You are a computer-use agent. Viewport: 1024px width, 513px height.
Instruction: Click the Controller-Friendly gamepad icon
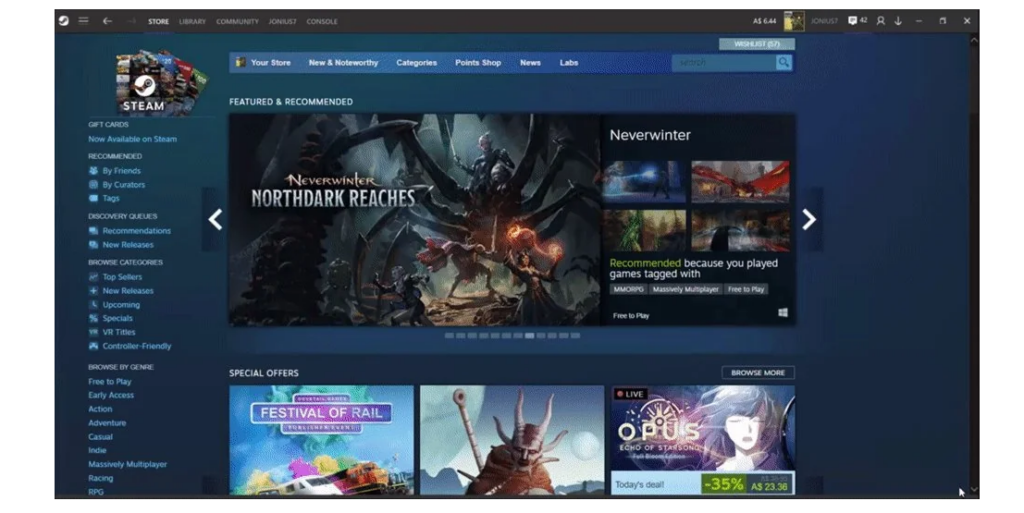(93, 346)
